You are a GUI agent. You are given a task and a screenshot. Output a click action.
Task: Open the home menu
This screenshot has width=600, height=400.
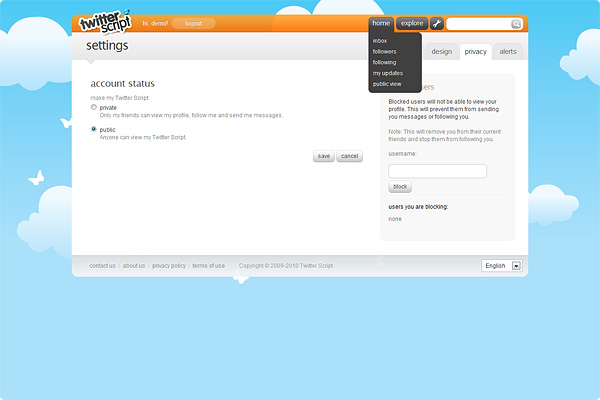(x=381, y=23)
